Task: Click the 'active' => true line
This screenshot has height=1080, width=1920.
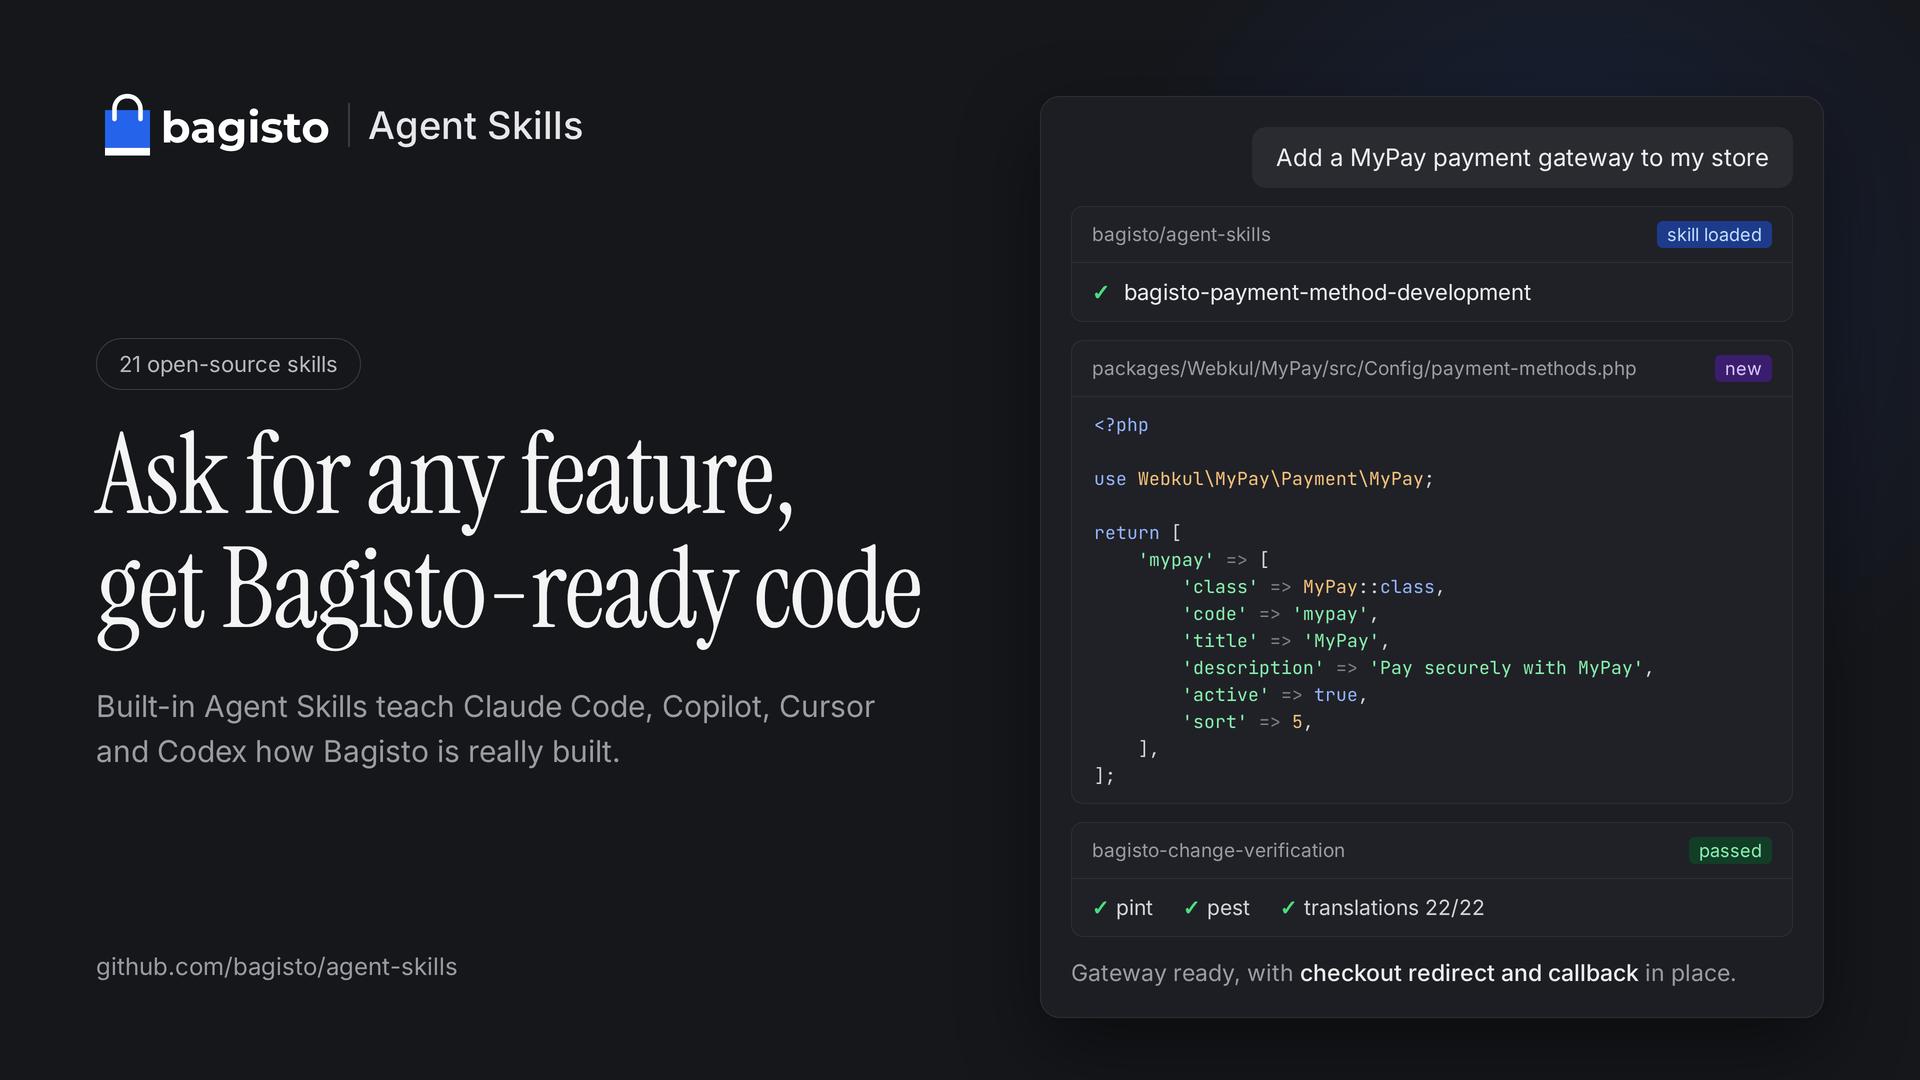Action: click(x=1275, y=695)
